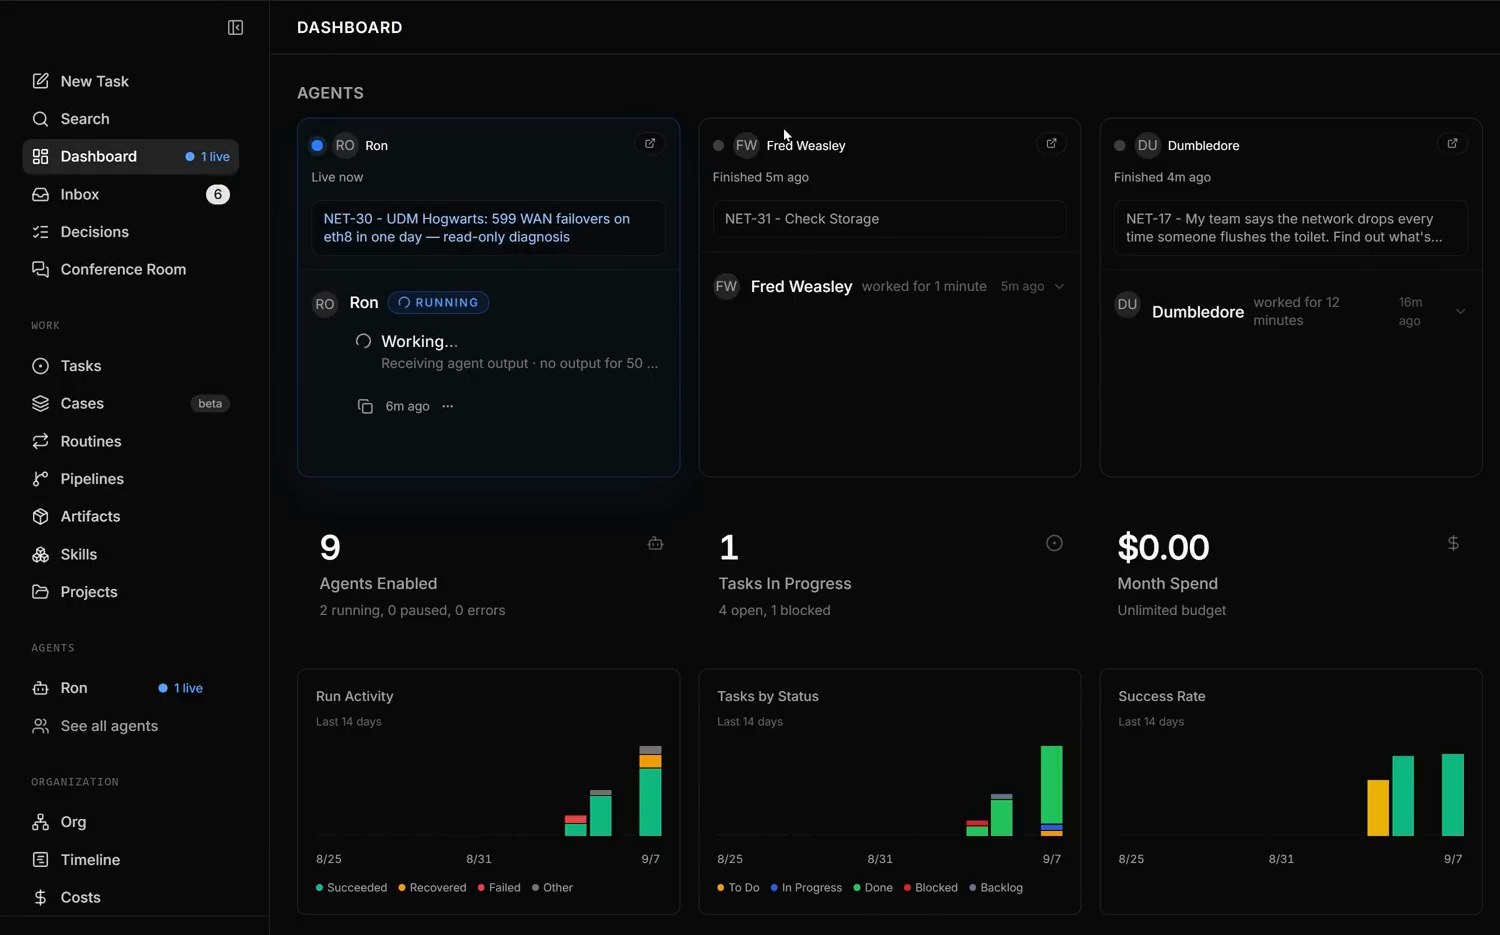The image size is (1500, 935).
Task: Open Projects in the sidebar
Action: (130, 592)
